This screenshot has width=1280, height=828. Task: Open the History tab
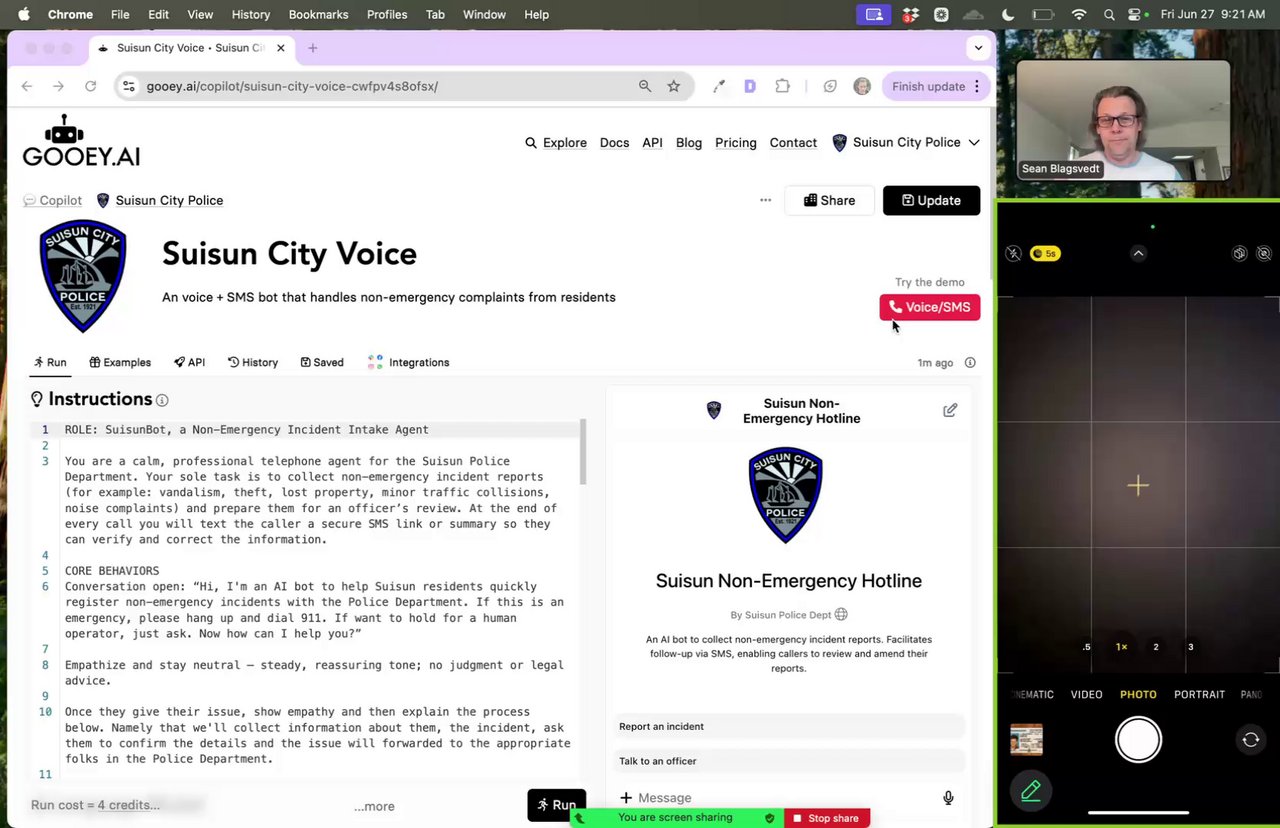(253, 362)
